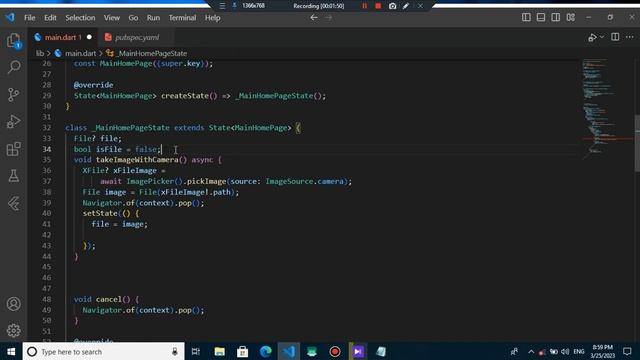
Task: Open the recorder toolbar menu icon
Action: [x=222, y=6]
